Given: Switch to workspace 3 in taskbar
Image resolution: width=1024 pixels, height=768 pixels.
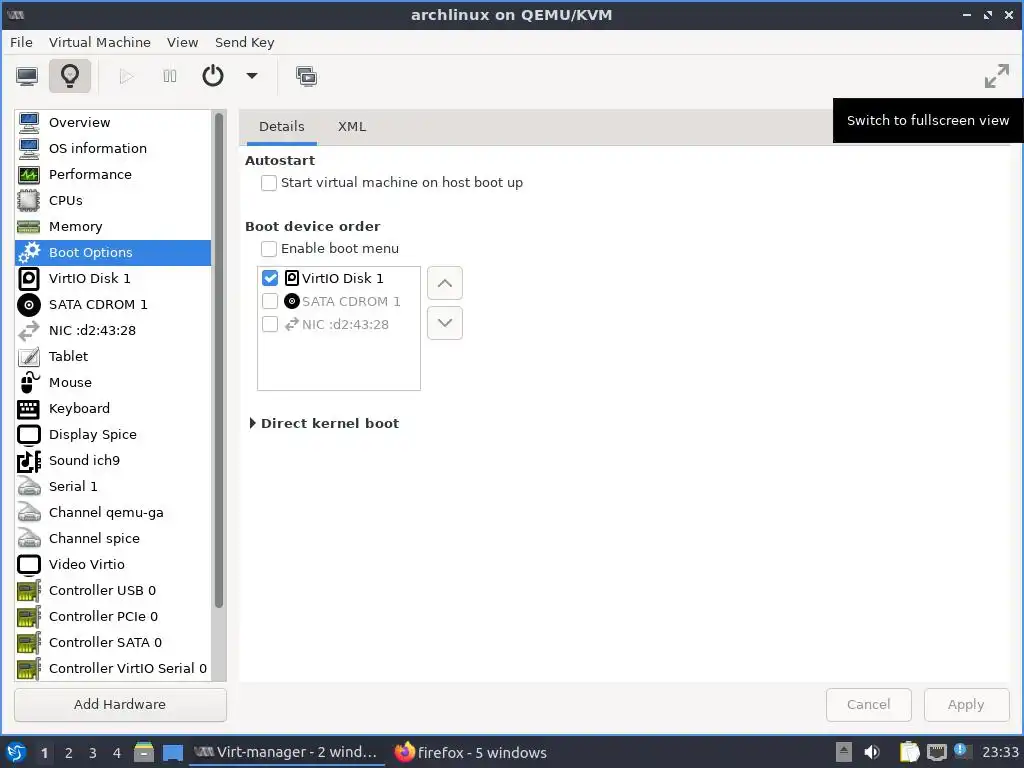Looking at the screenshot, I should (93, 753).
